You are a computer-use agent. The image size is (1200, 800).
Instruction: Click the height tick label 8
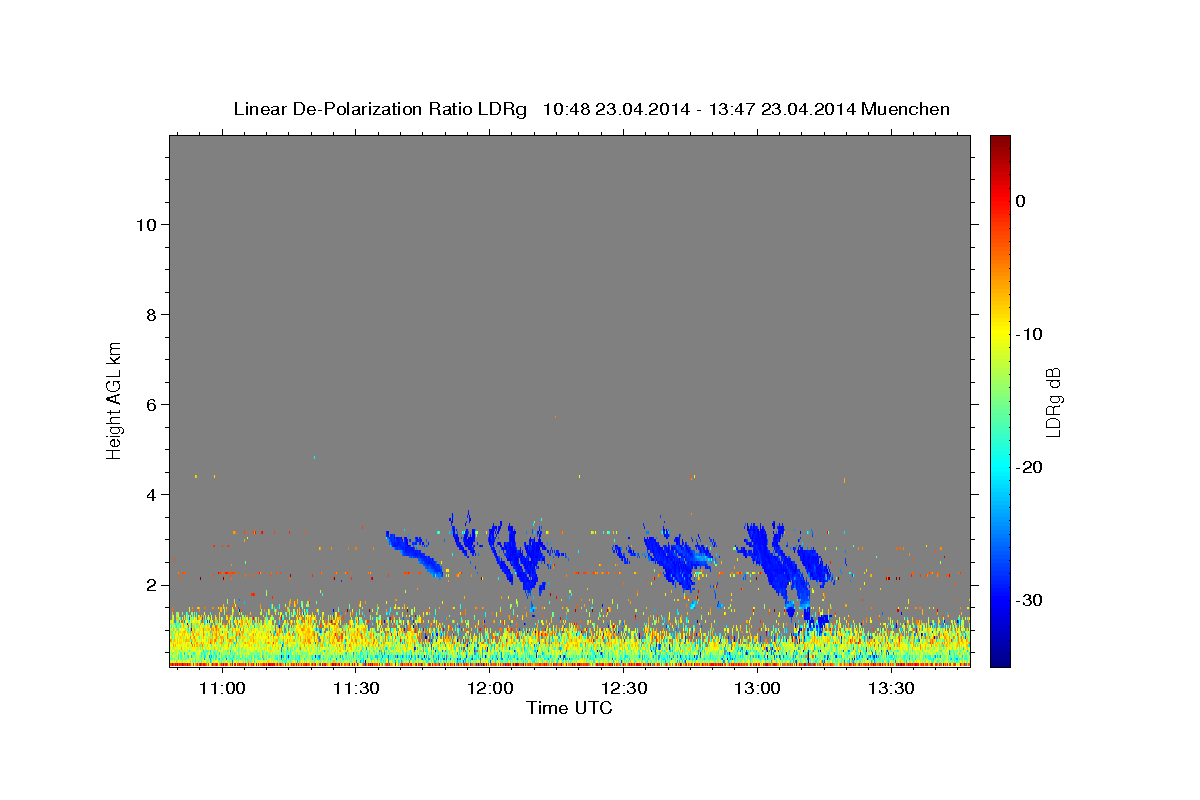pos(151,314)
